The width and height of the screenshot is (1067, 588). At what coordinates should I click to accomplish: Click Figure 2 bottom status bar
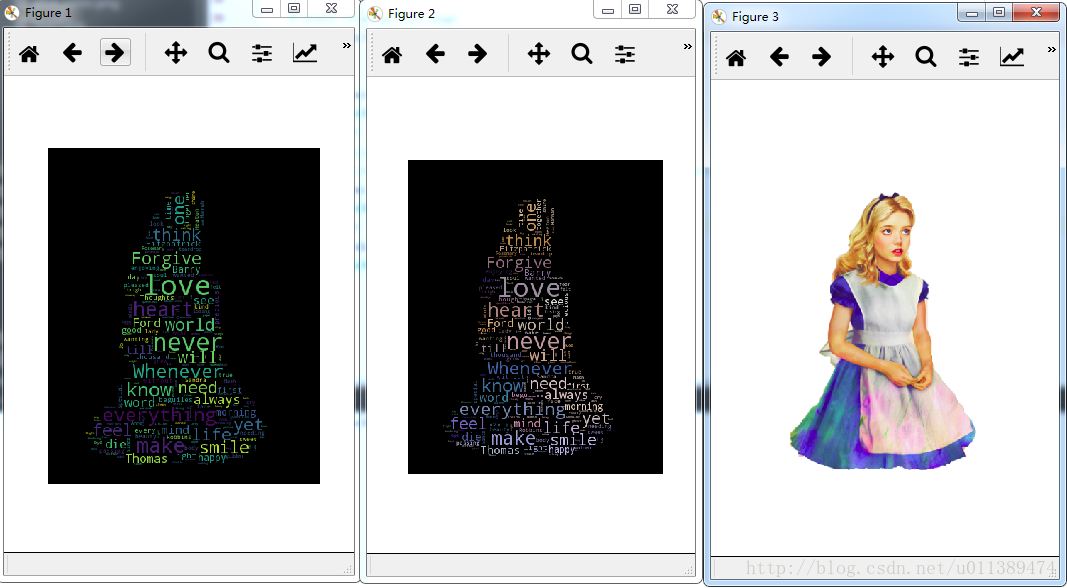click(x=531, y=565)
